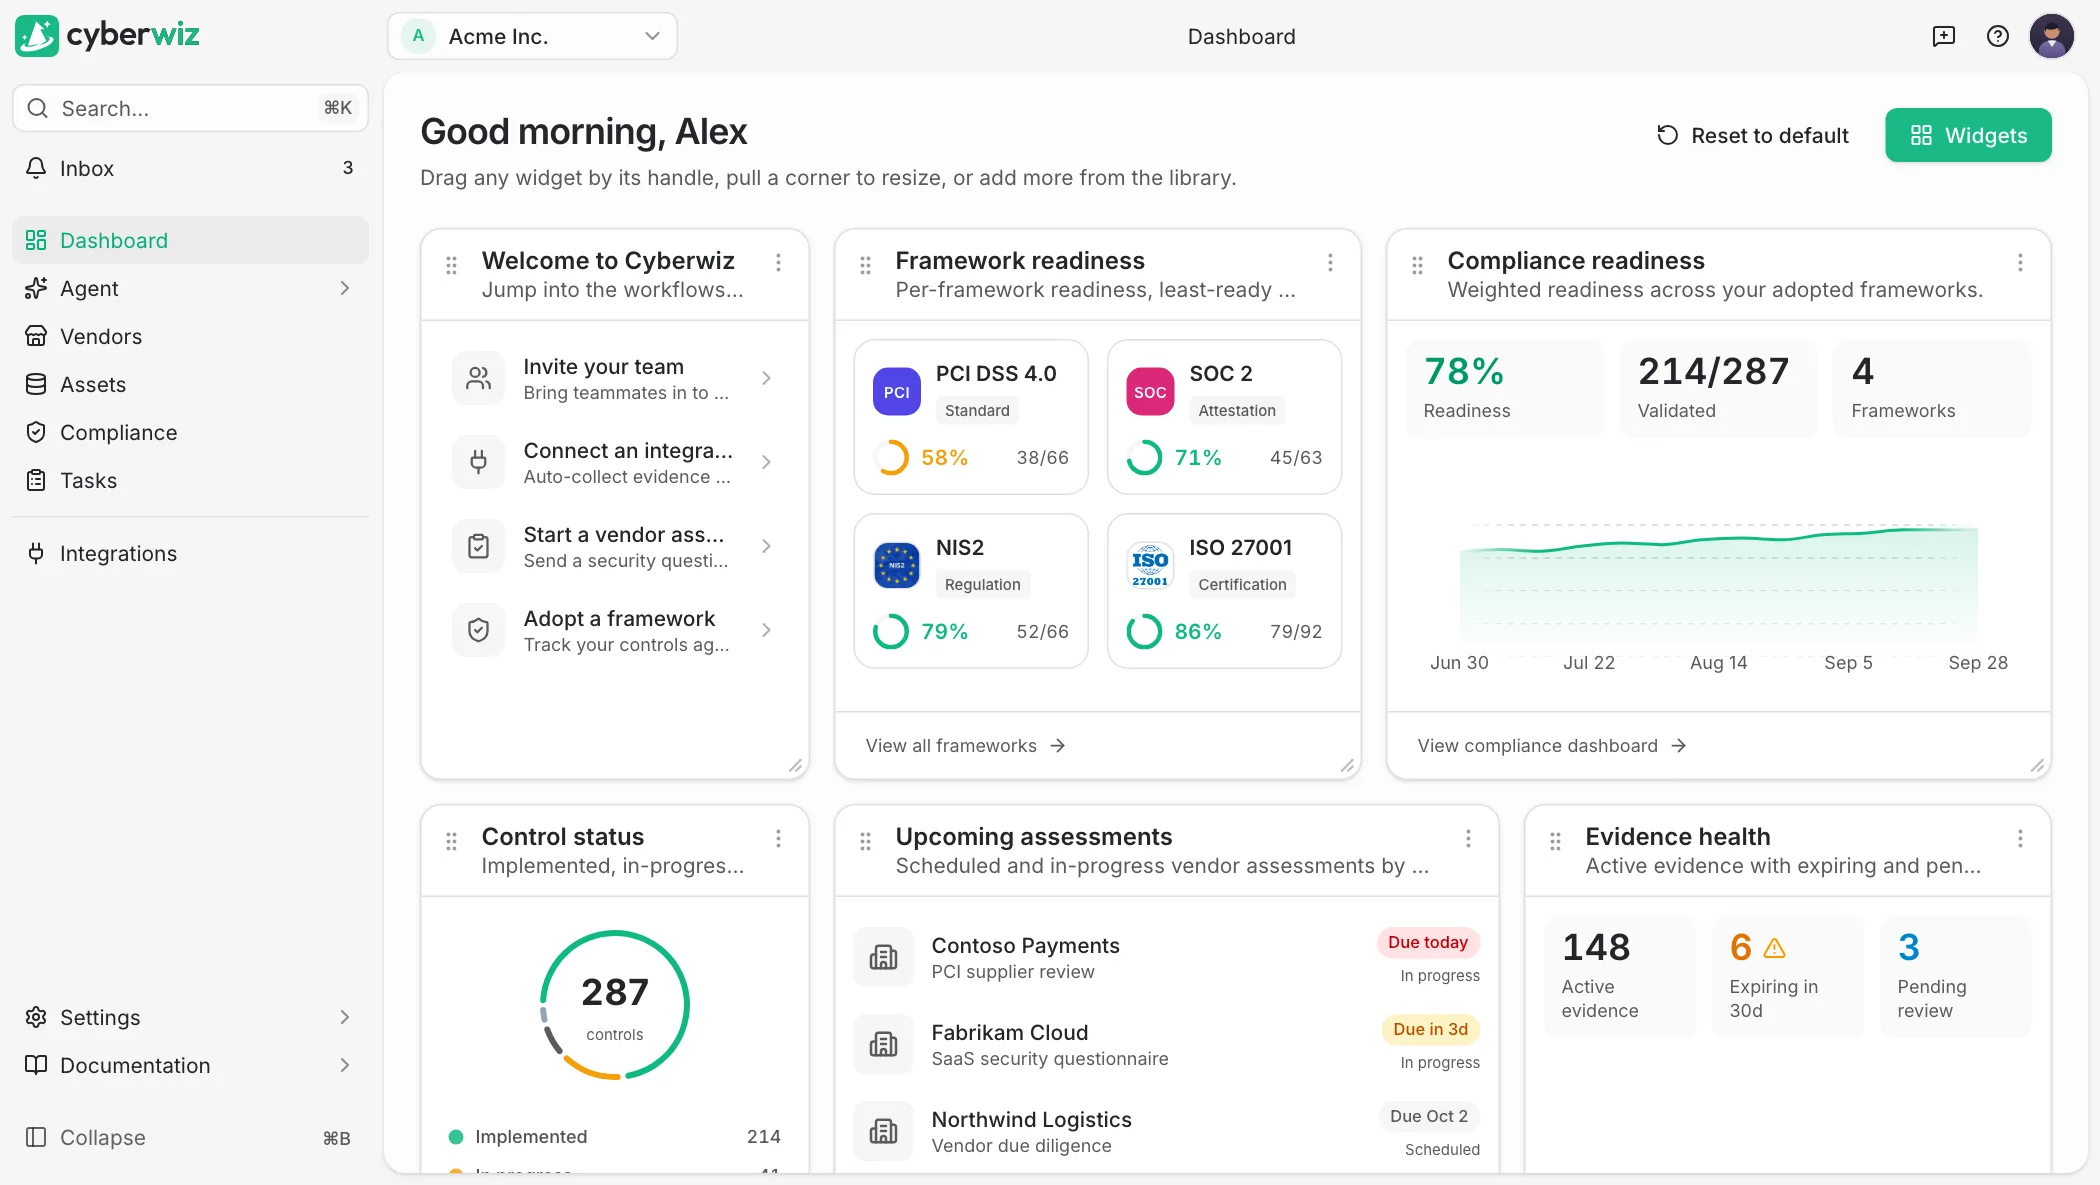Open Compliance in the sidebar
This screenshot has height=1185, width=2100.
click(x=190, y=433)
